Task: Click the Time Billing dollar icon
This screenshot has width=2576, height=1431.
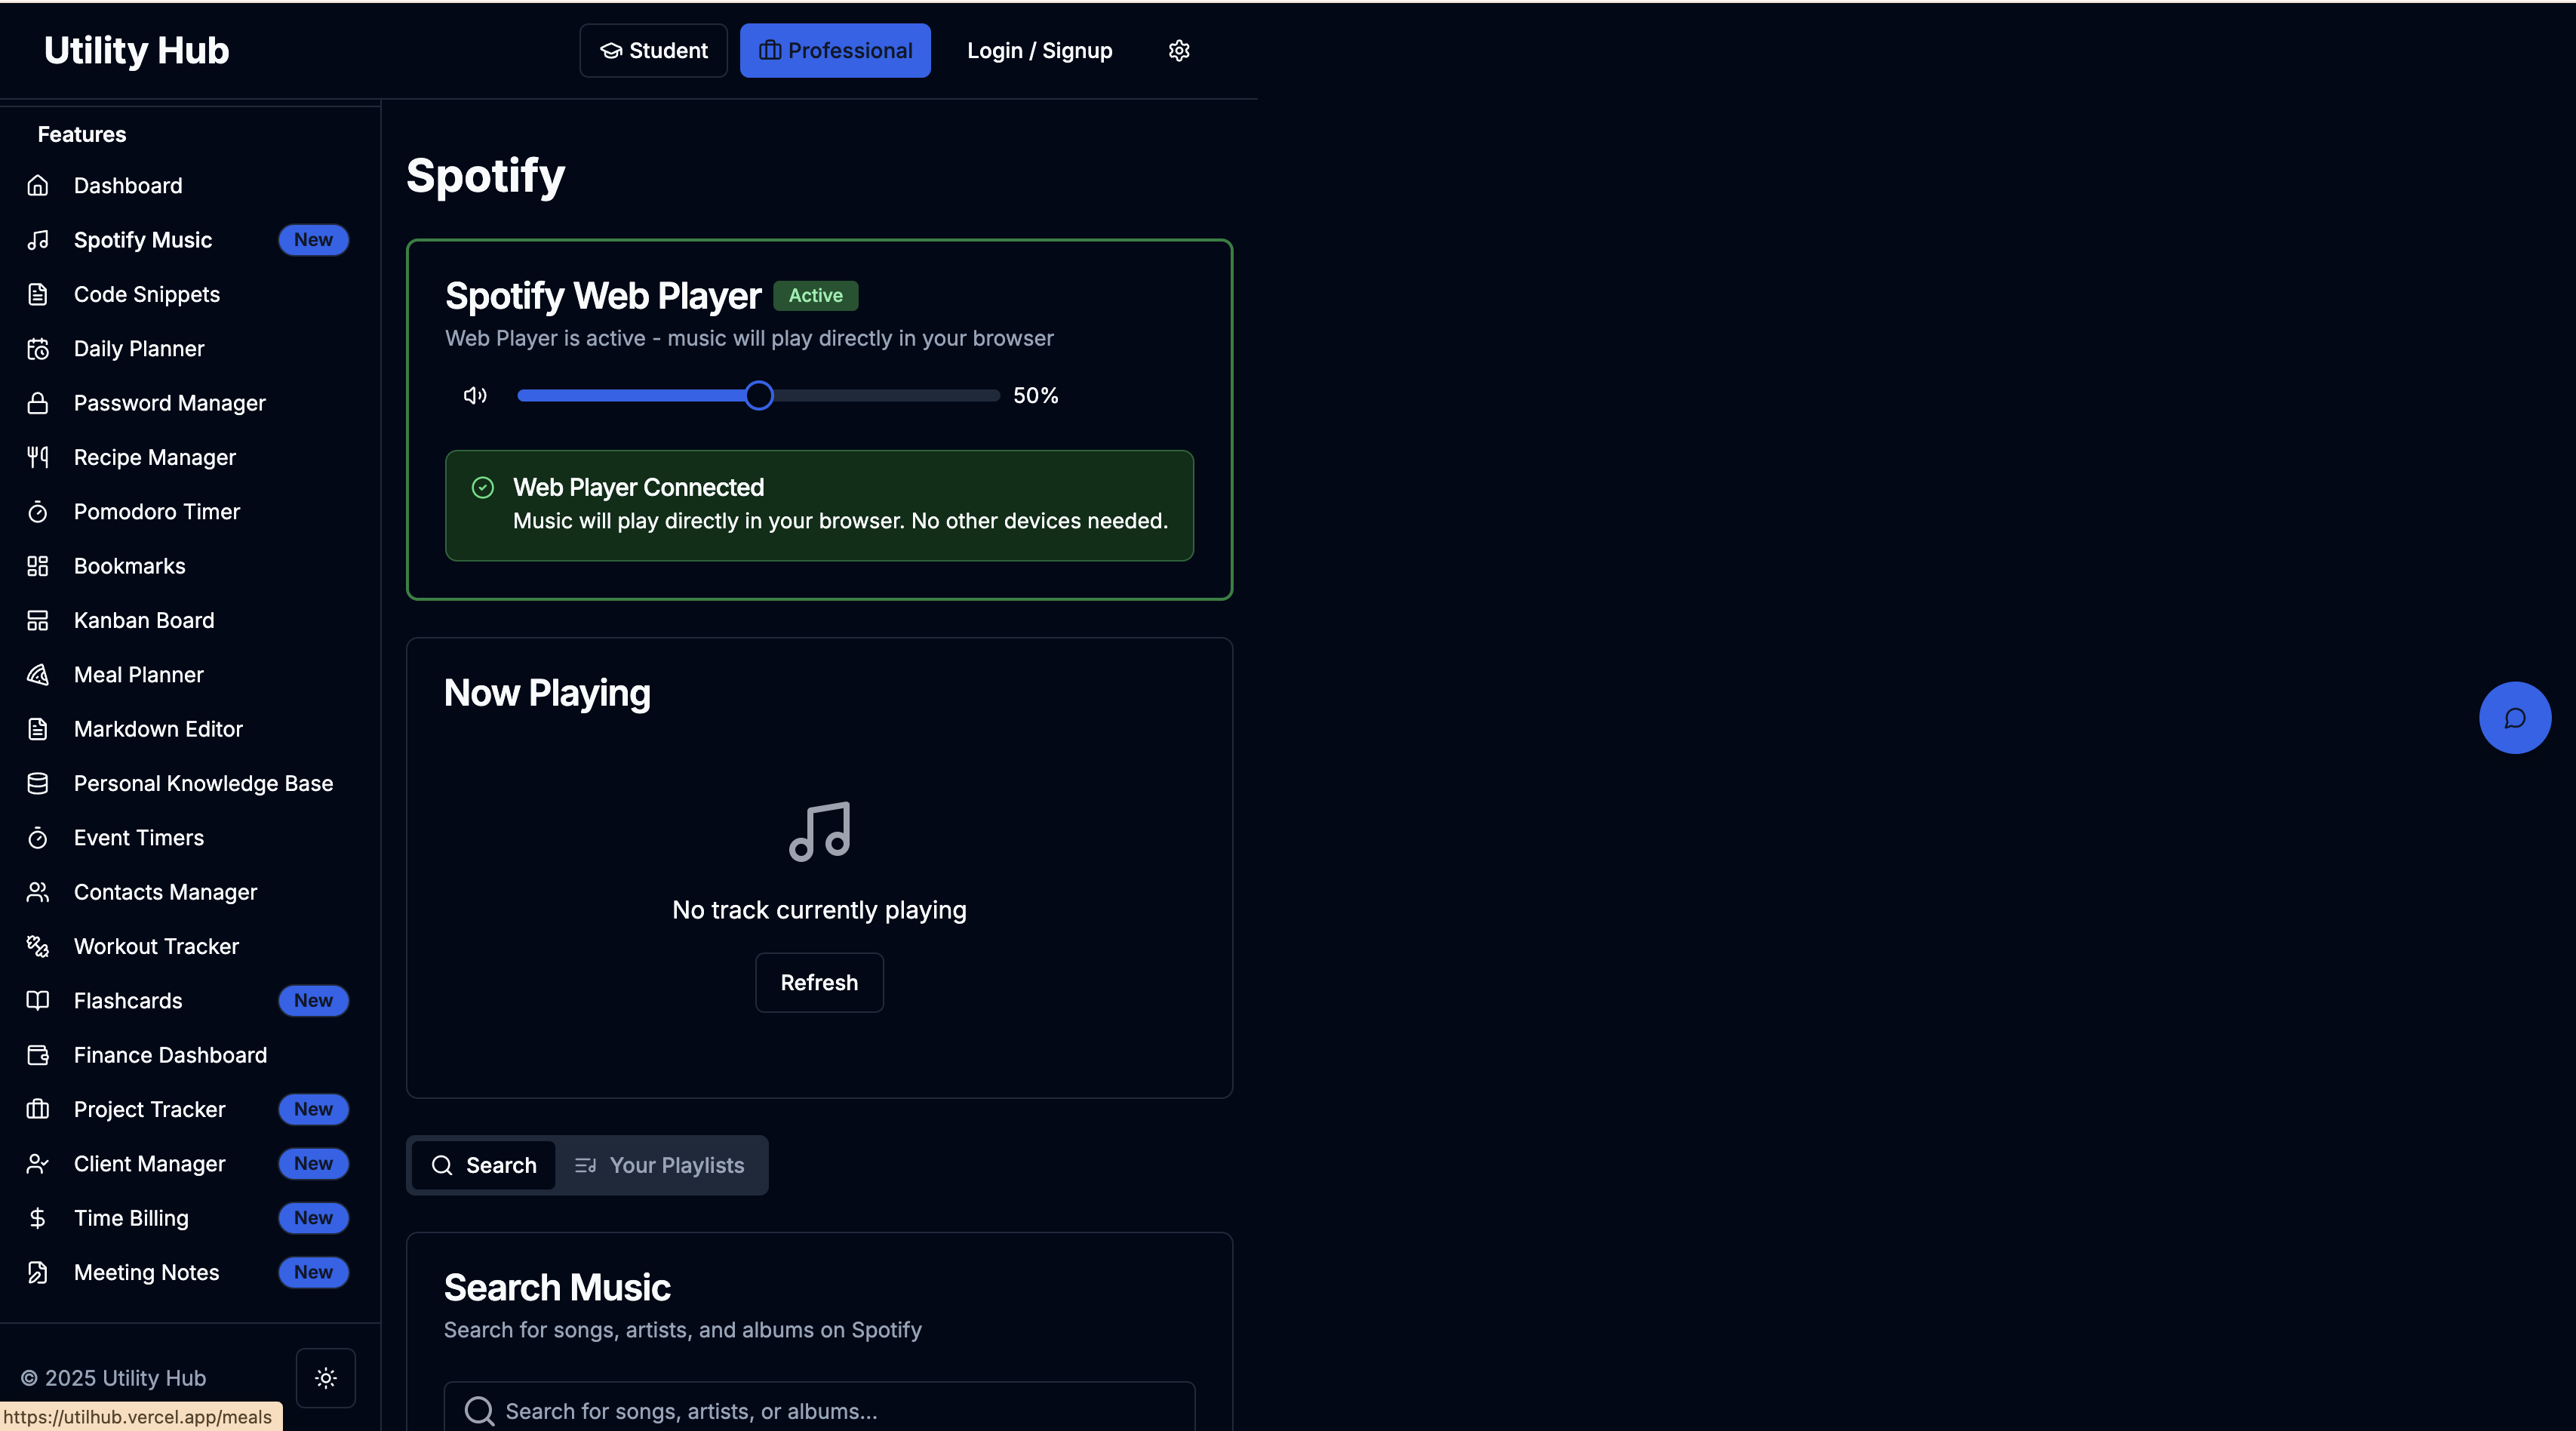Action: pos(38,1218)
